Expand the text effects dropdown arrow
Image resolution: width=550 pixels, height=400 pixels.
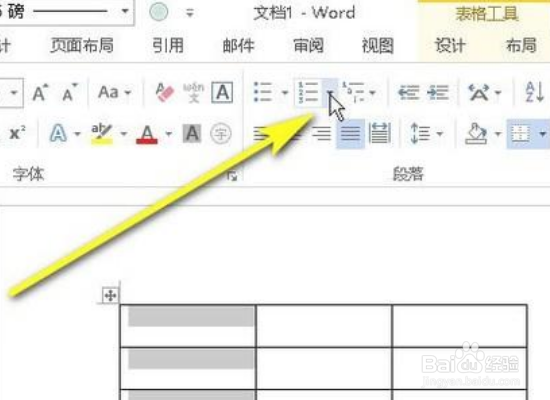77,134
